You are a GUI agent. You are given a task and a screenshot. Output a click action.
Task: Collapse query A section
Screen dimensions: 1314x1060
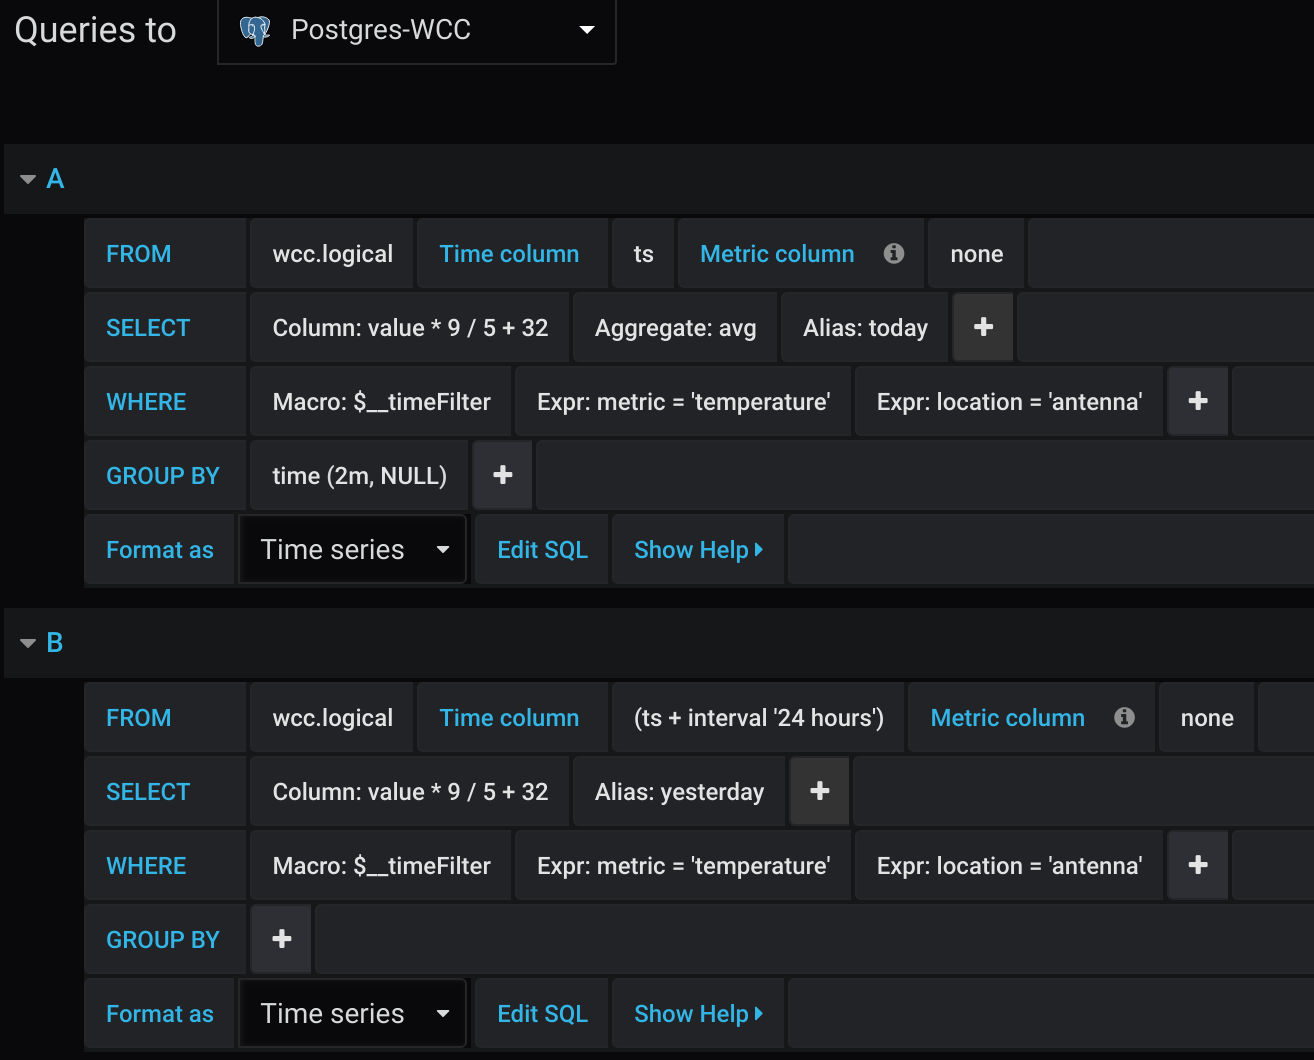point(28,179)
